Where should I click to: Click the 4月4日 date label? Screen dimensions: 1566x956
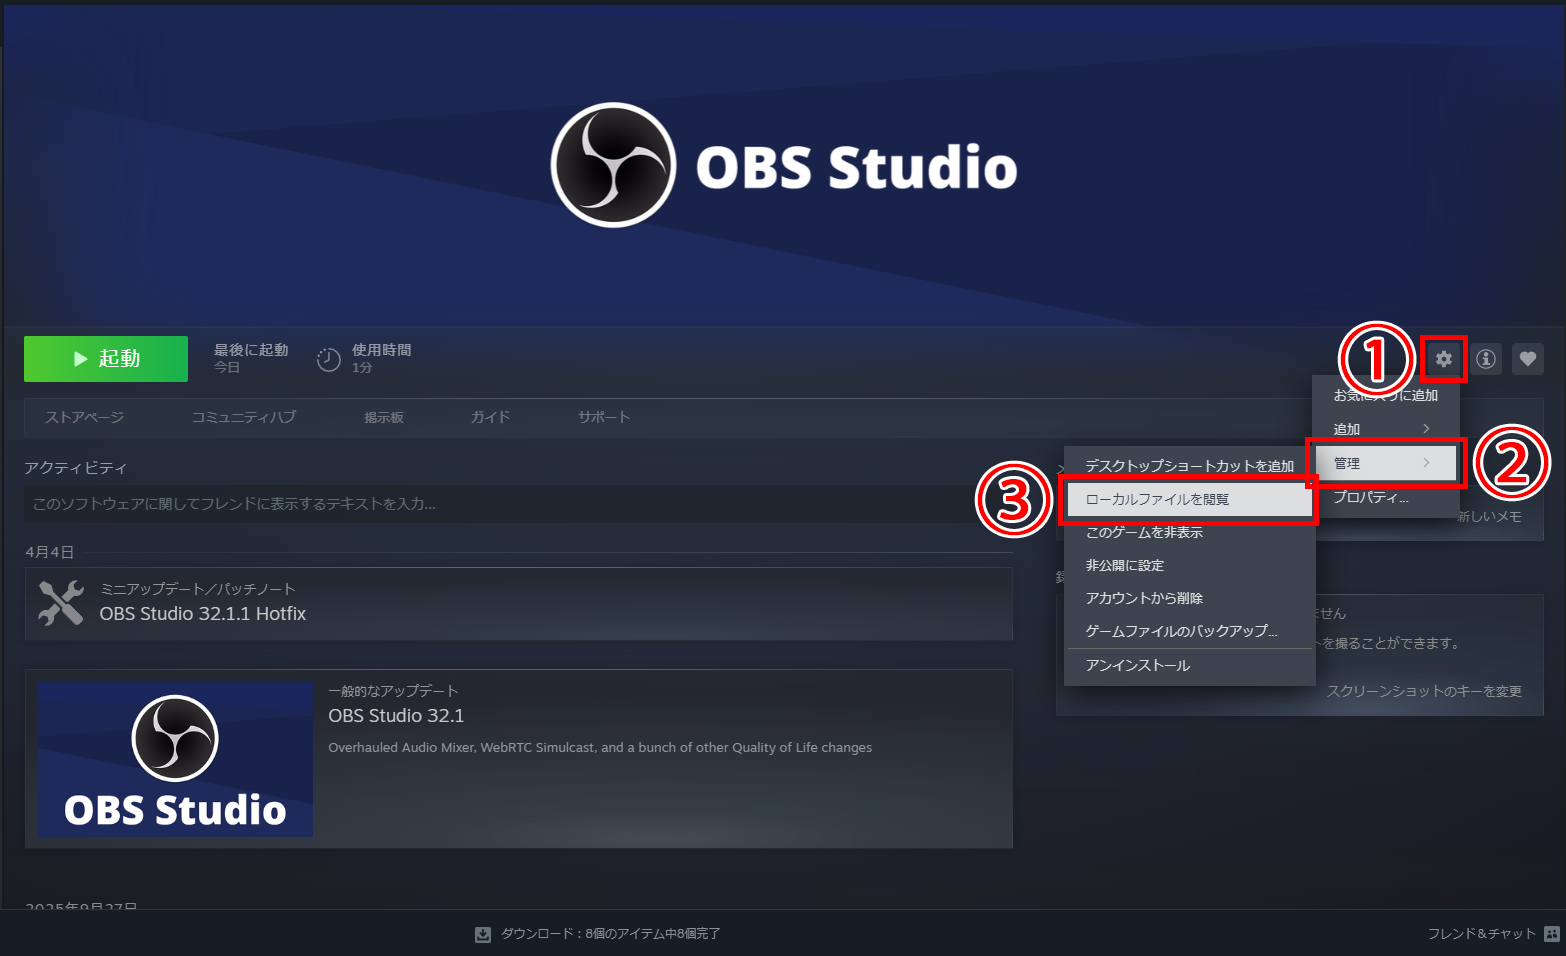(50, 552)
